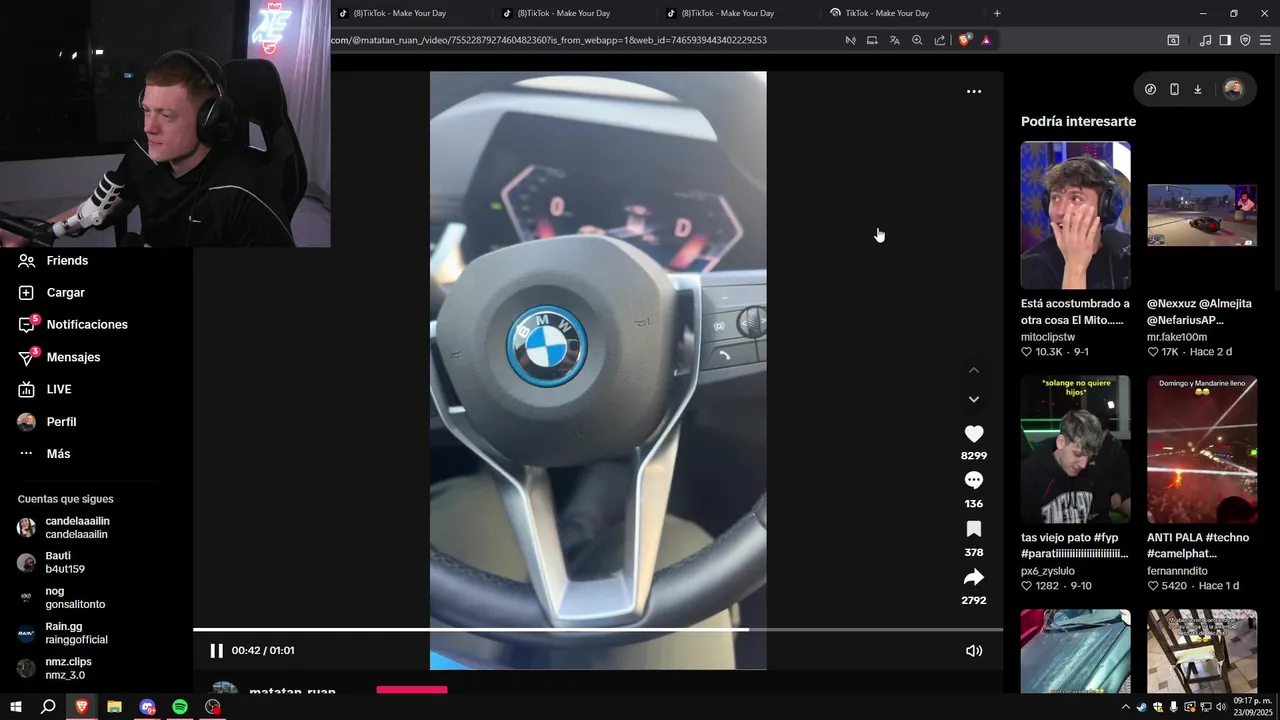Click the fernannndito username
The image size is (1280, 720).
pos(1177,571)
